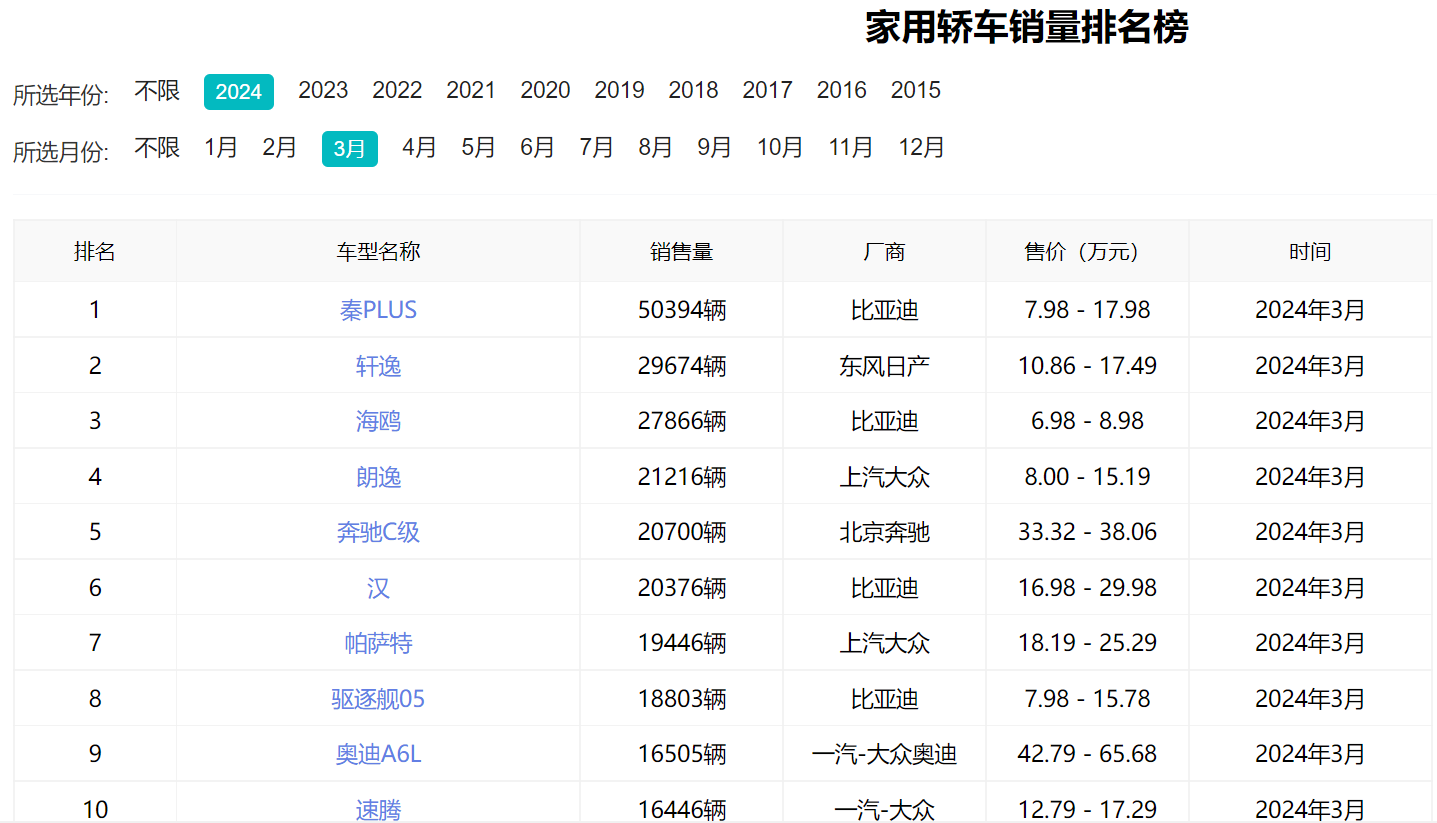This screenshot has width=1437, height=823.
Task: Open the 轩逸 model page
Action: coord(378,366)
